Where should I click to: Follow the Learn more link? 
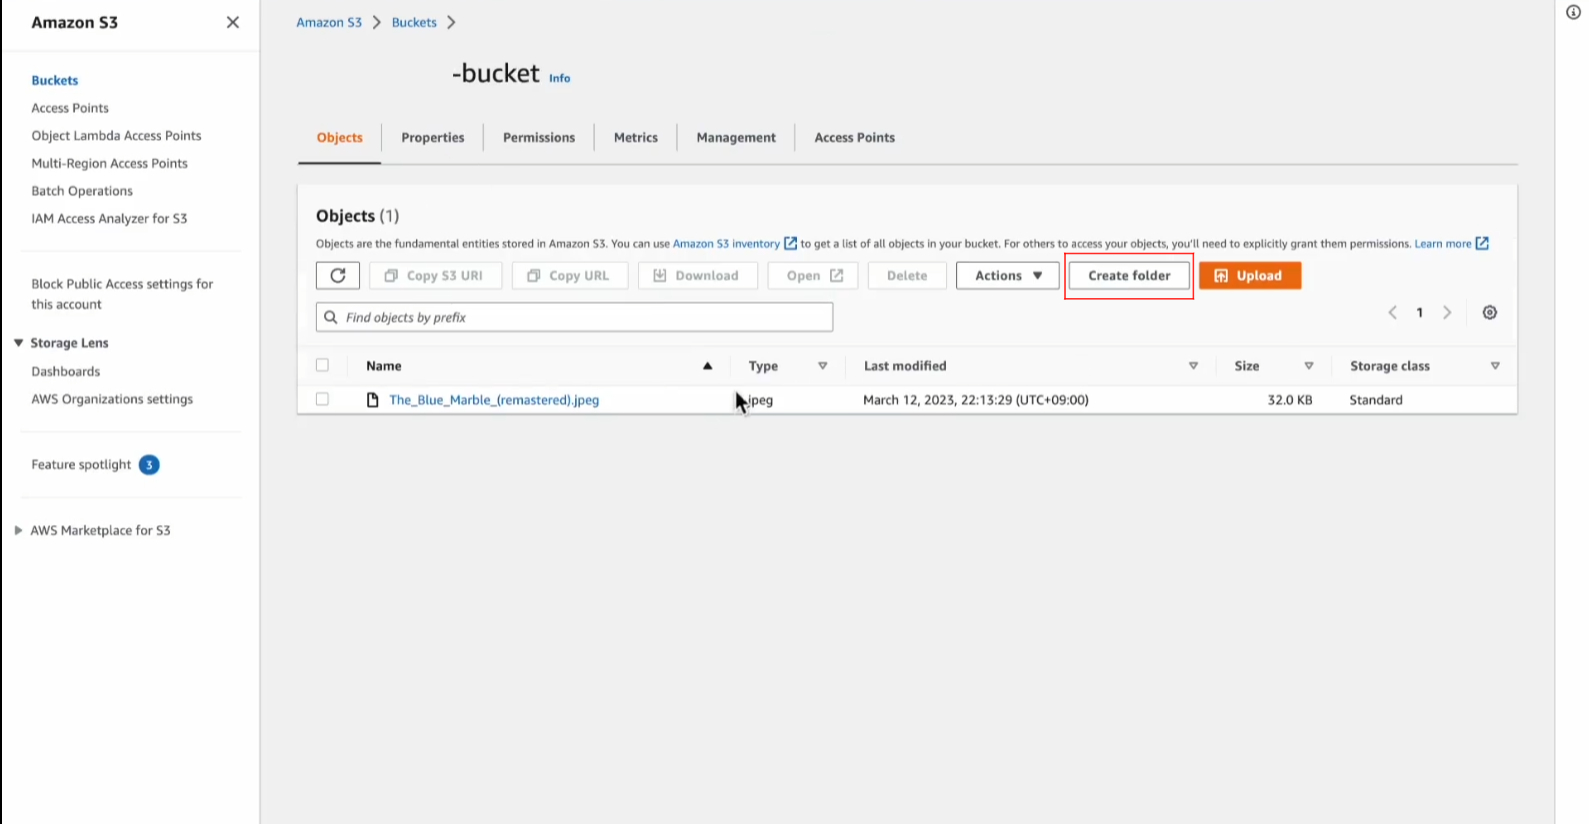point(1443,243)
